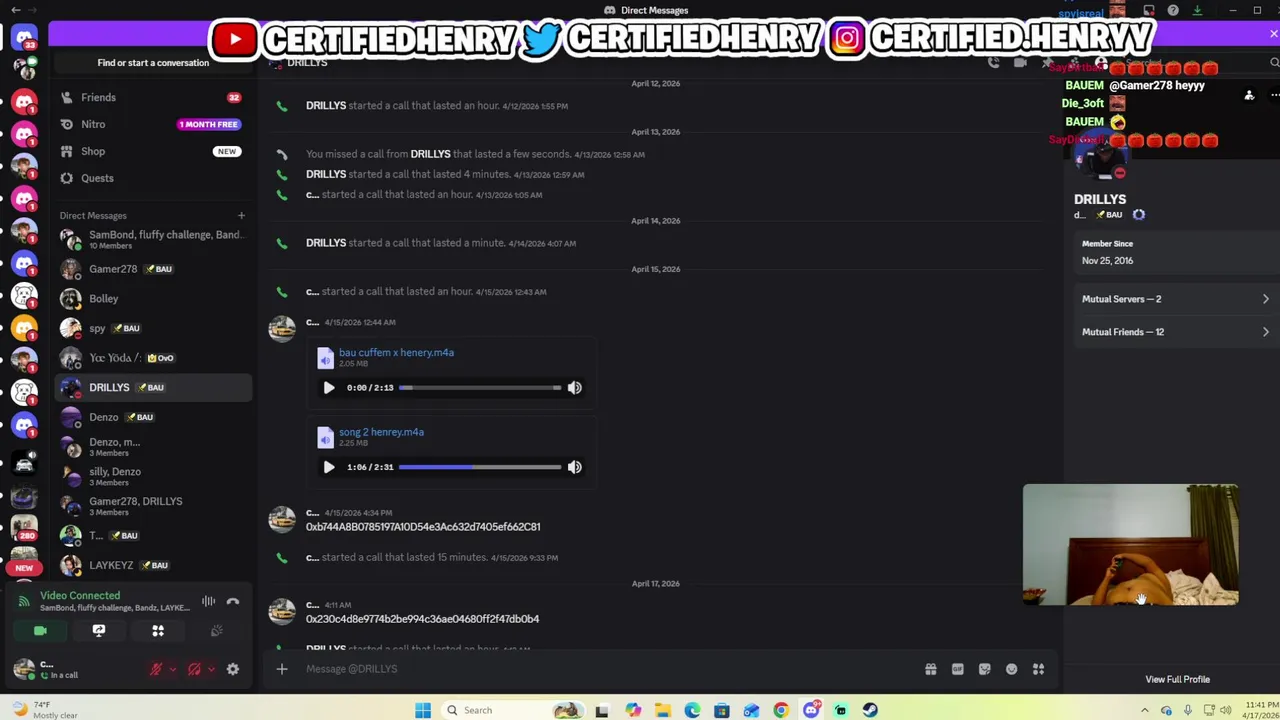Unmute the microphone
The height and width of the screenshot is (720, 1280).
[156, 669]
